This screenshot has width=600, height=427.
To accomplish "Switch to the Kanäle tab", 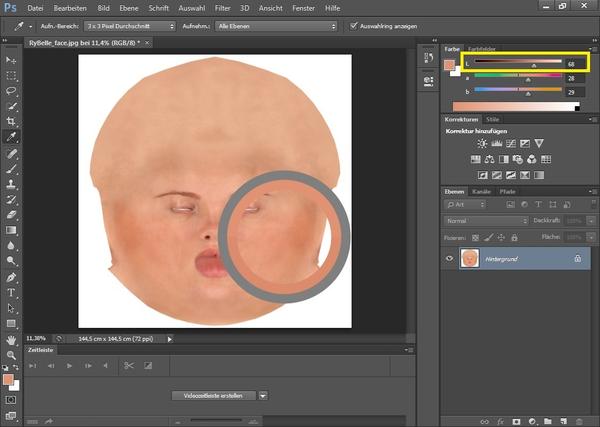I will click(x=481, y=190).
